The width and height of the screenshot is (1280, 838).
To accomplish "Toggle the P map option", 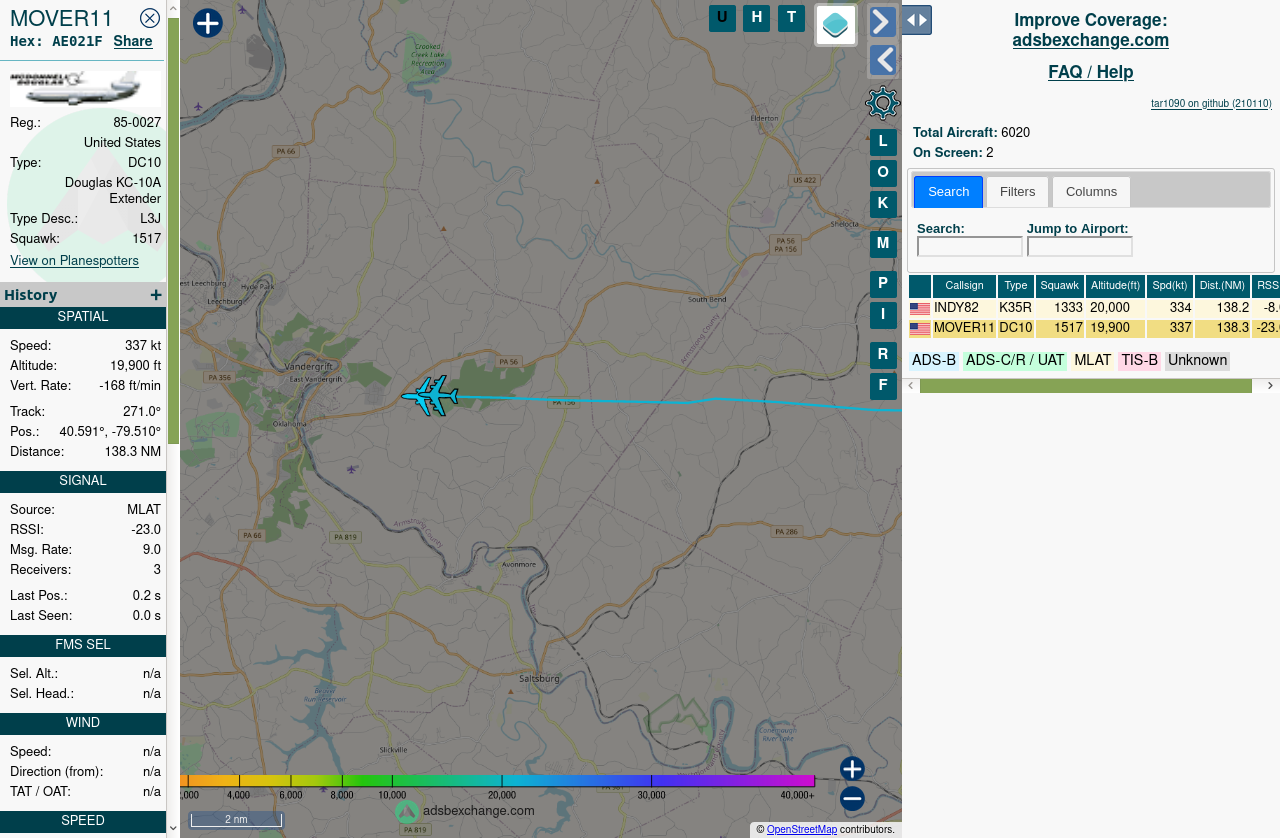I will tap(883, 284).
